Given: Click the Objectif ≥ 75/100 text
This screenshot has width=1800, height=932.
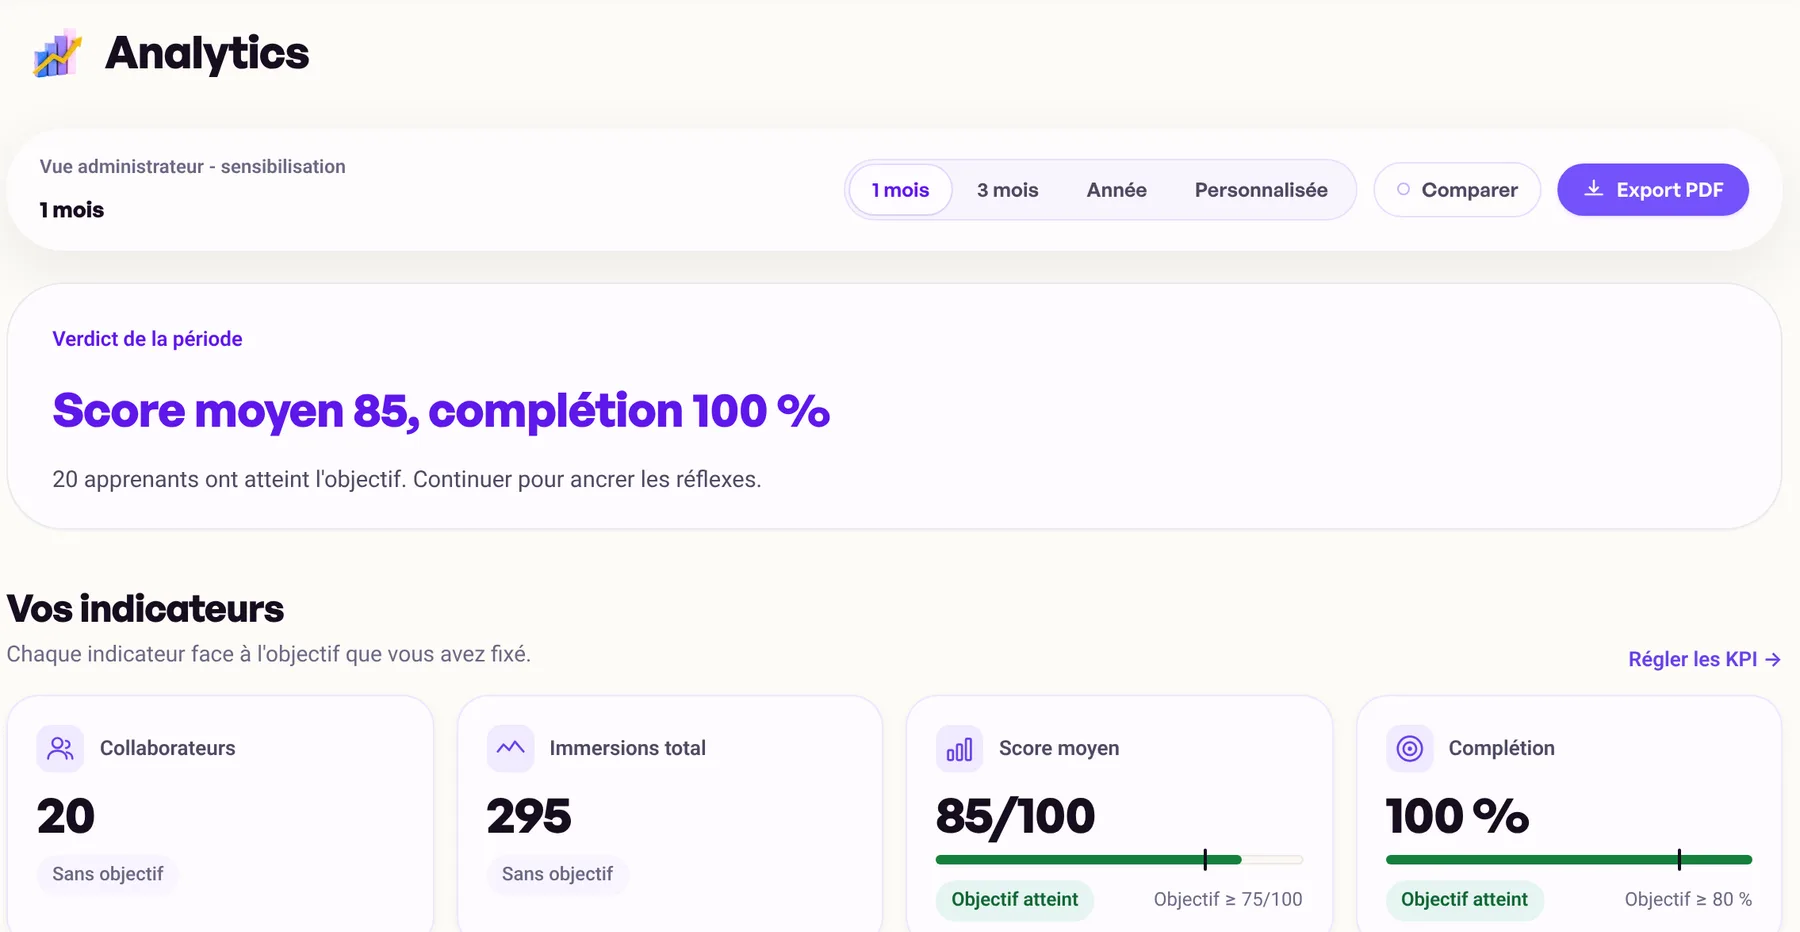Looking at the screenshot, I should point(1228,900).
